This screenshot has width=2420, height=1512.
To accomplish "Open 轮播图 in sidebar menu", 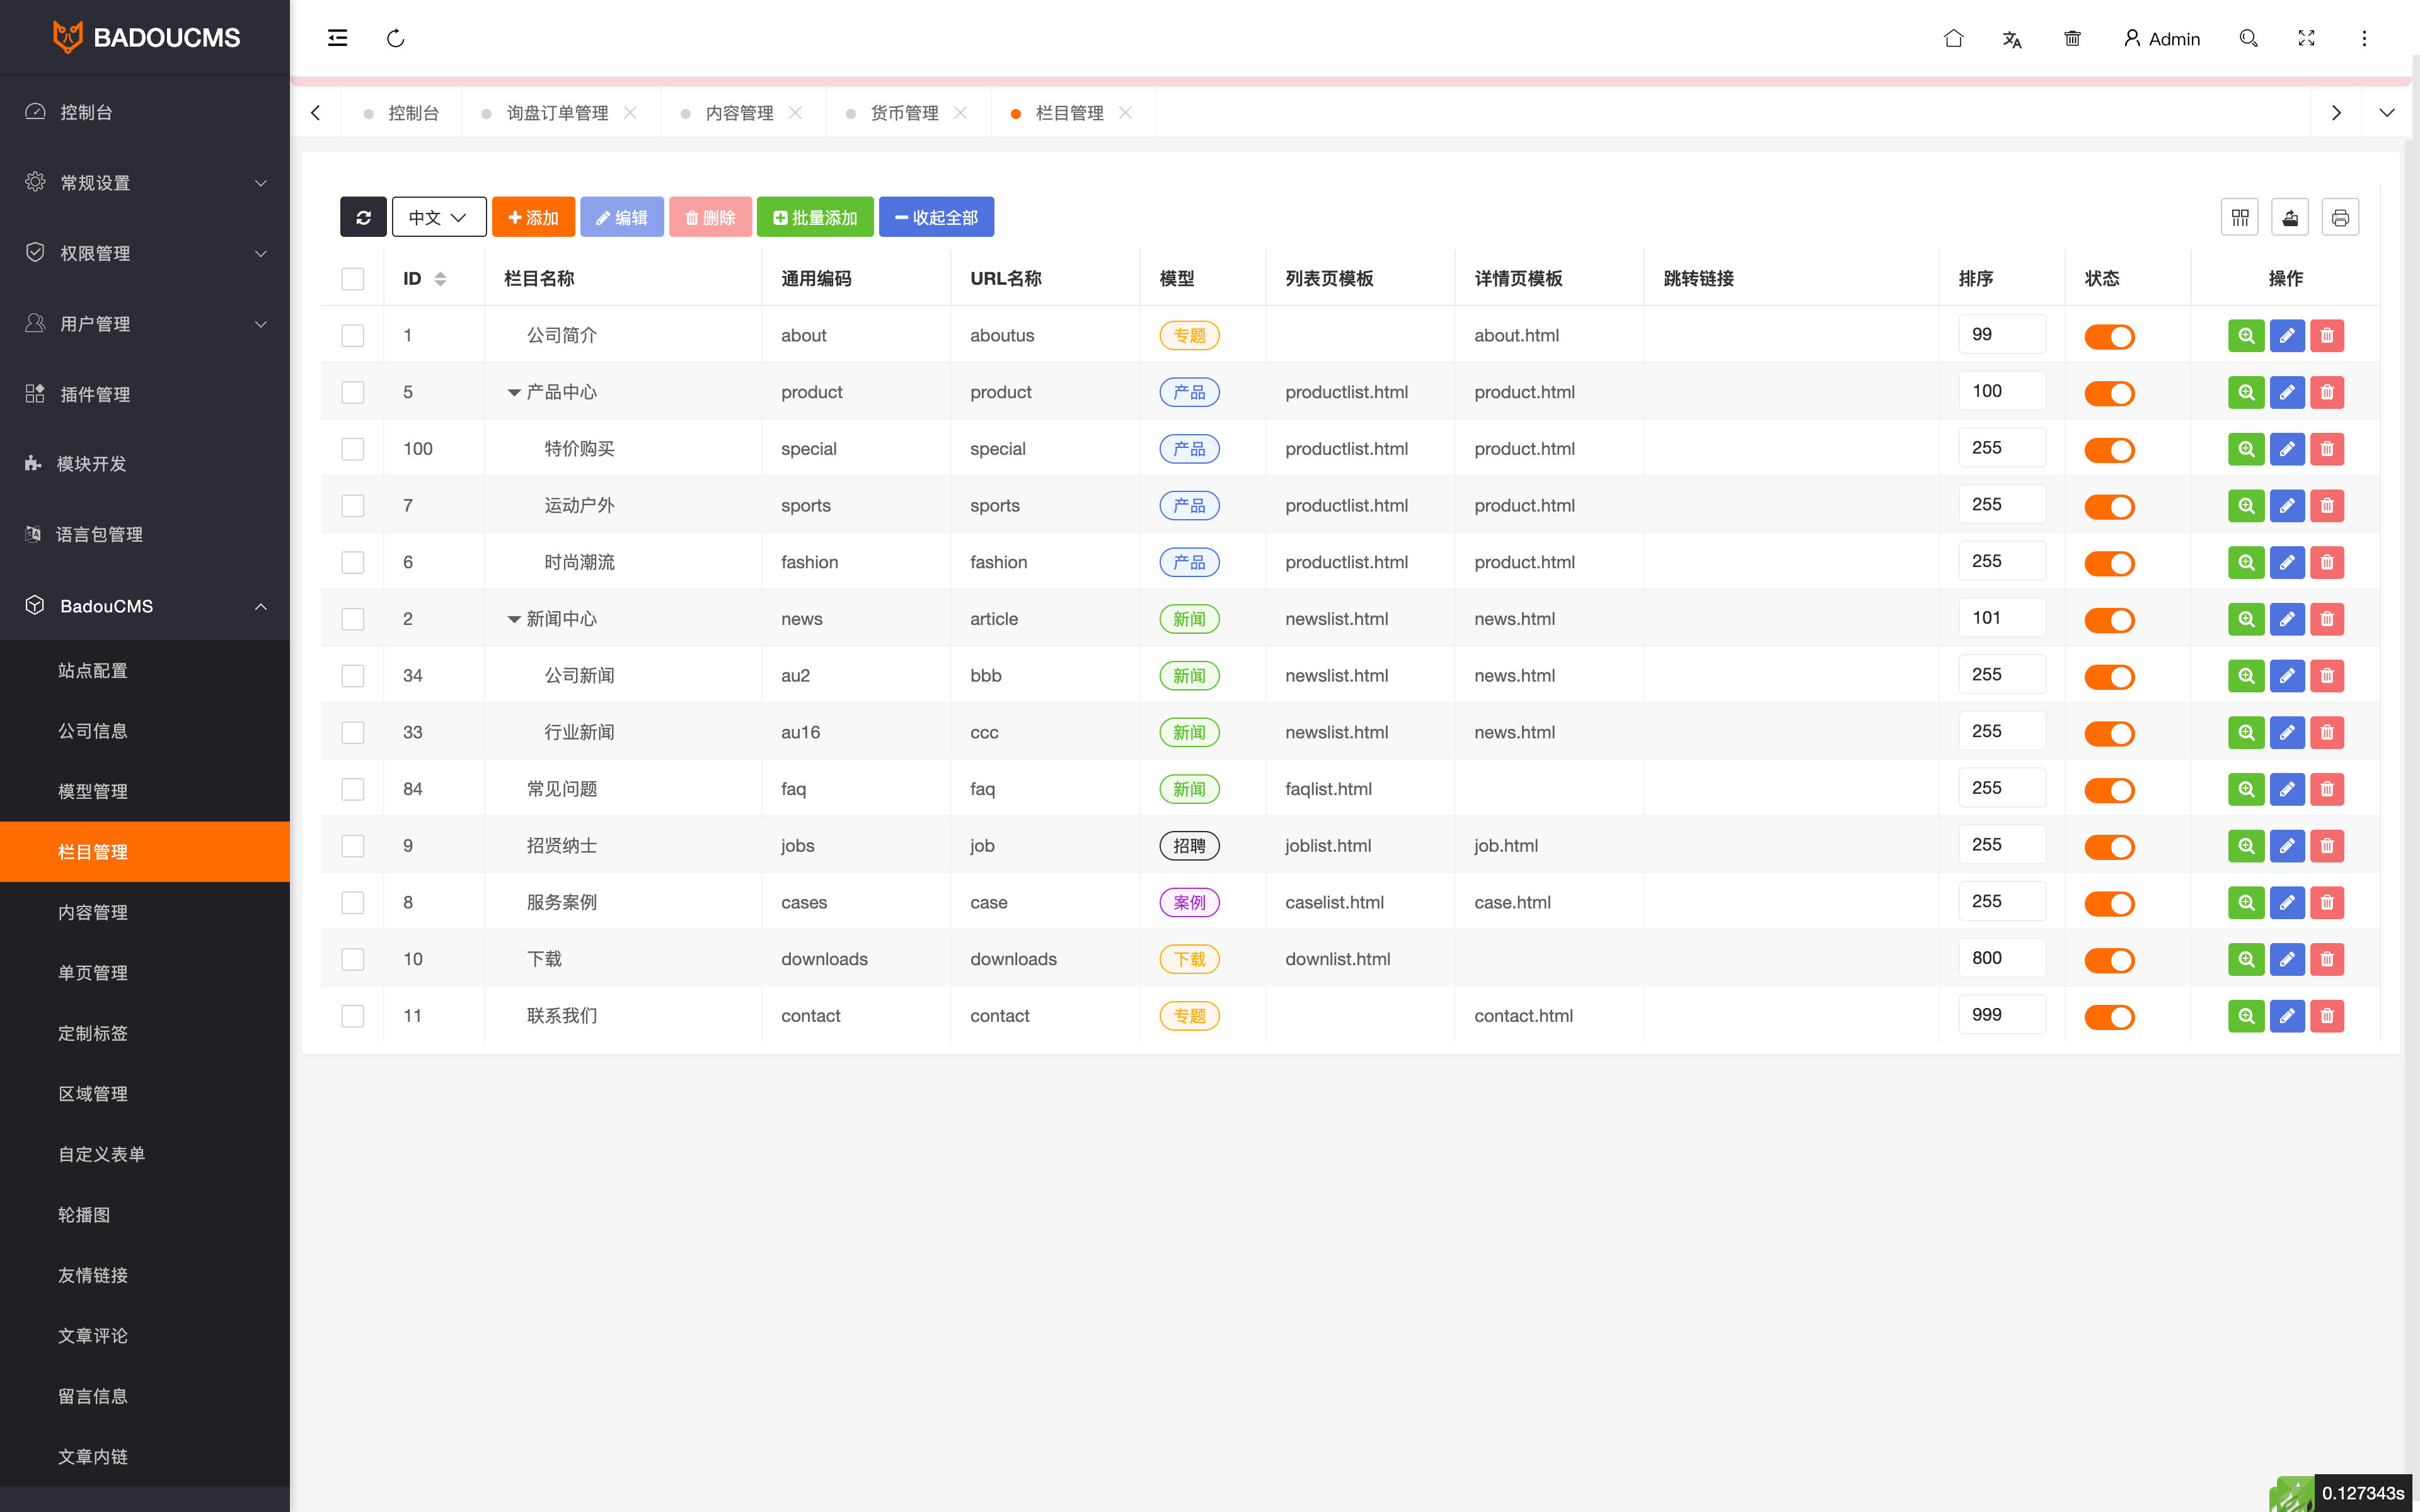I will (84, 1214).
